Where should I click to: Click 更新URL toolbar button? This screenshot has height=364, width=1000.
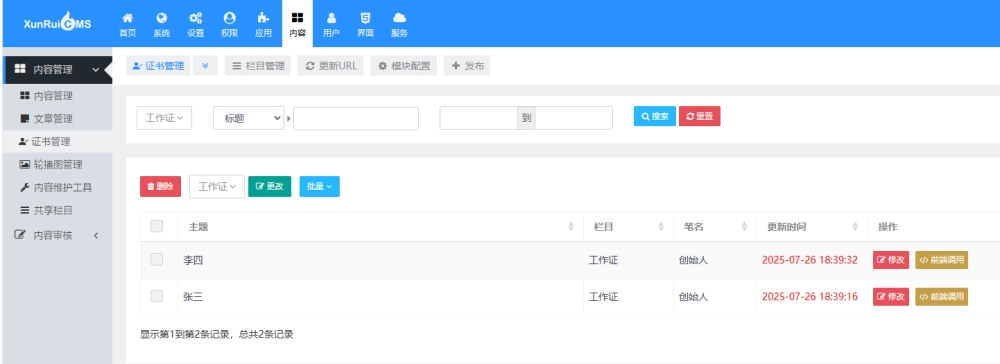330,66
